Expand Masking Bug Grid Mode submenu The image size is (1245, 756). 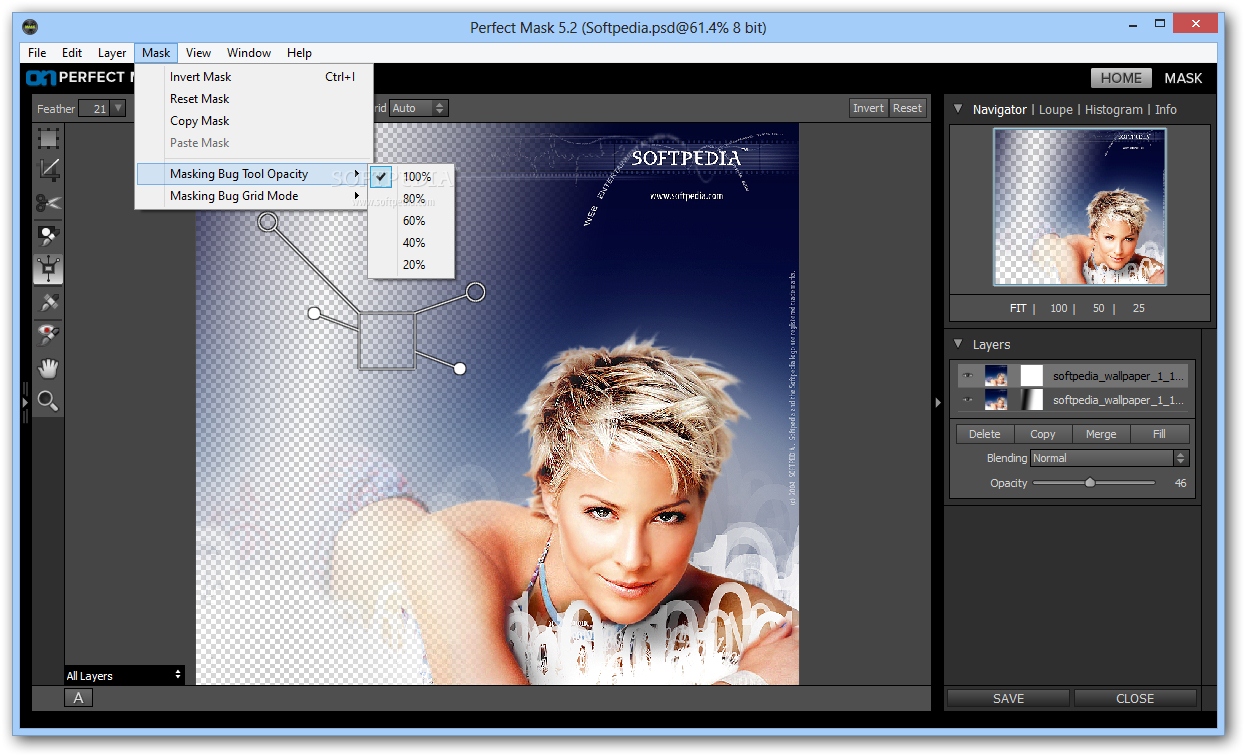coord(252,196)
